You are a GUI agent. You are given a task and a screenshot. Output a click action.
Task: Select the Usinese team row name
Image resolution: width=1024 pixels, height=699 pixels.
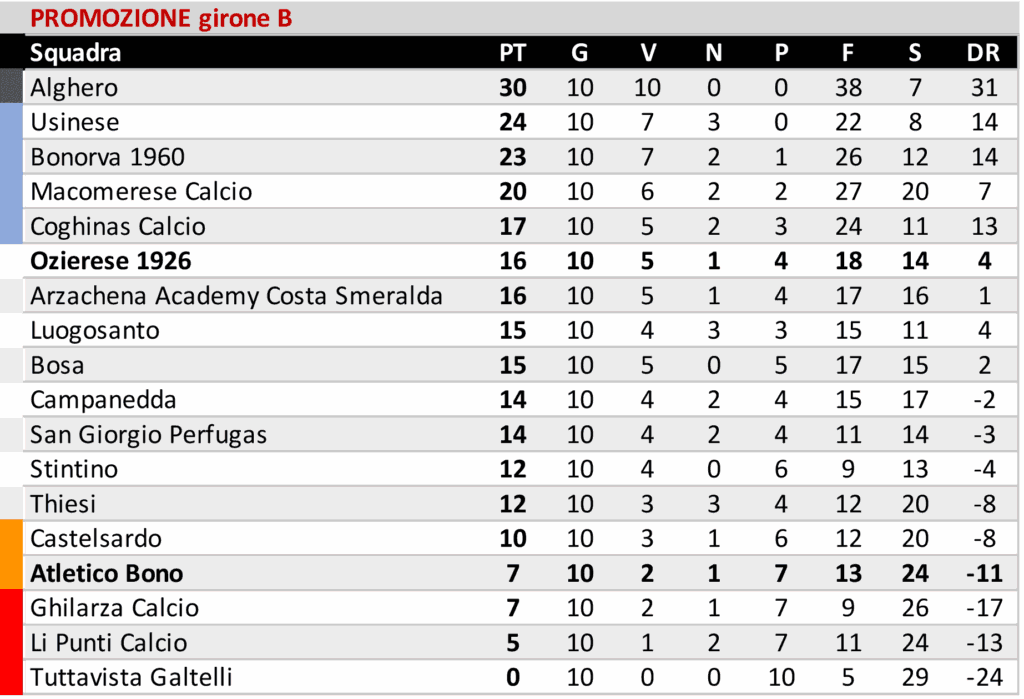point(75,123)
